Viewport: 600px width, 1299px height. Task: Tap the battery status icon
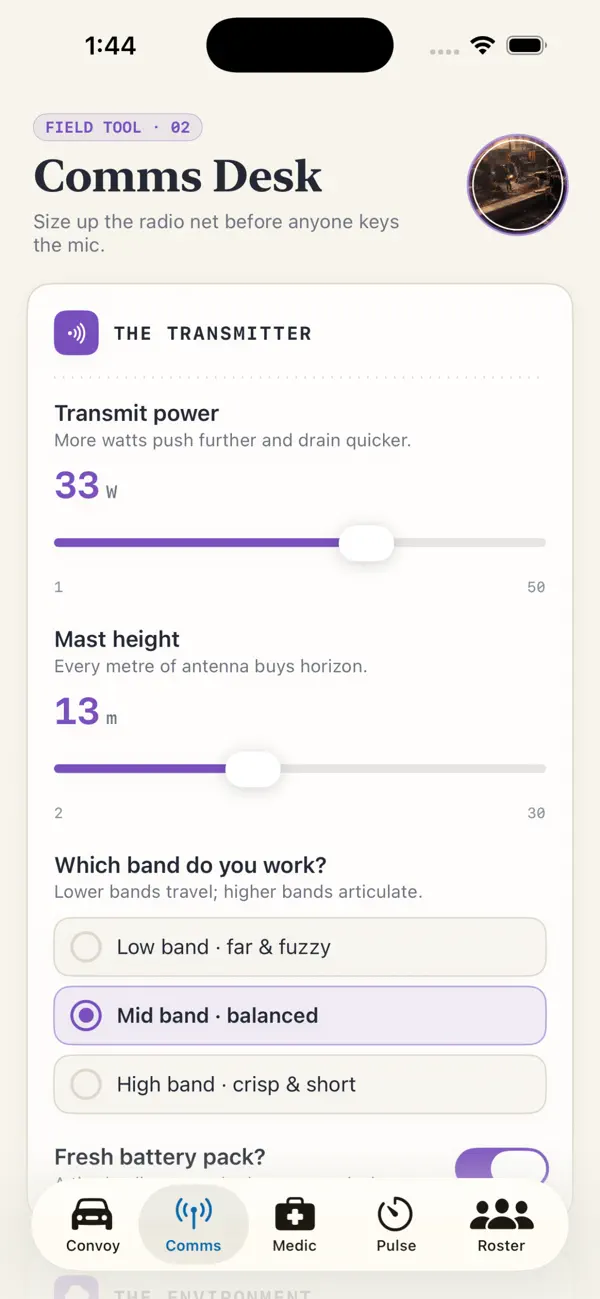pos(526,46)
